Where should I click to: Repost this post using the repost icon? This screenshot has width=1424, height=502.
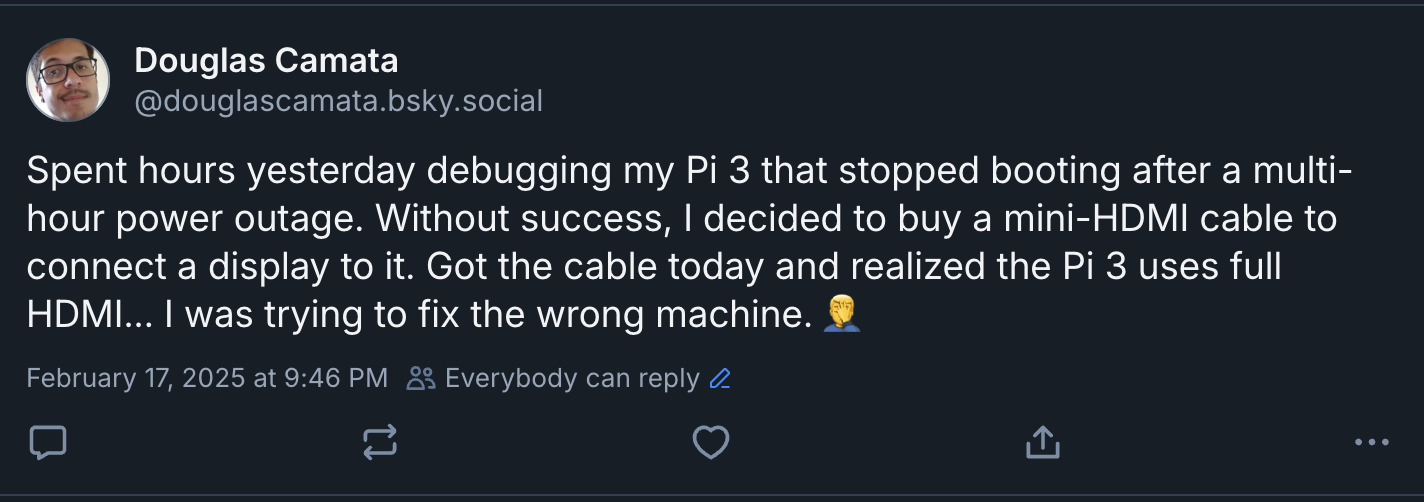coord(380,442)
